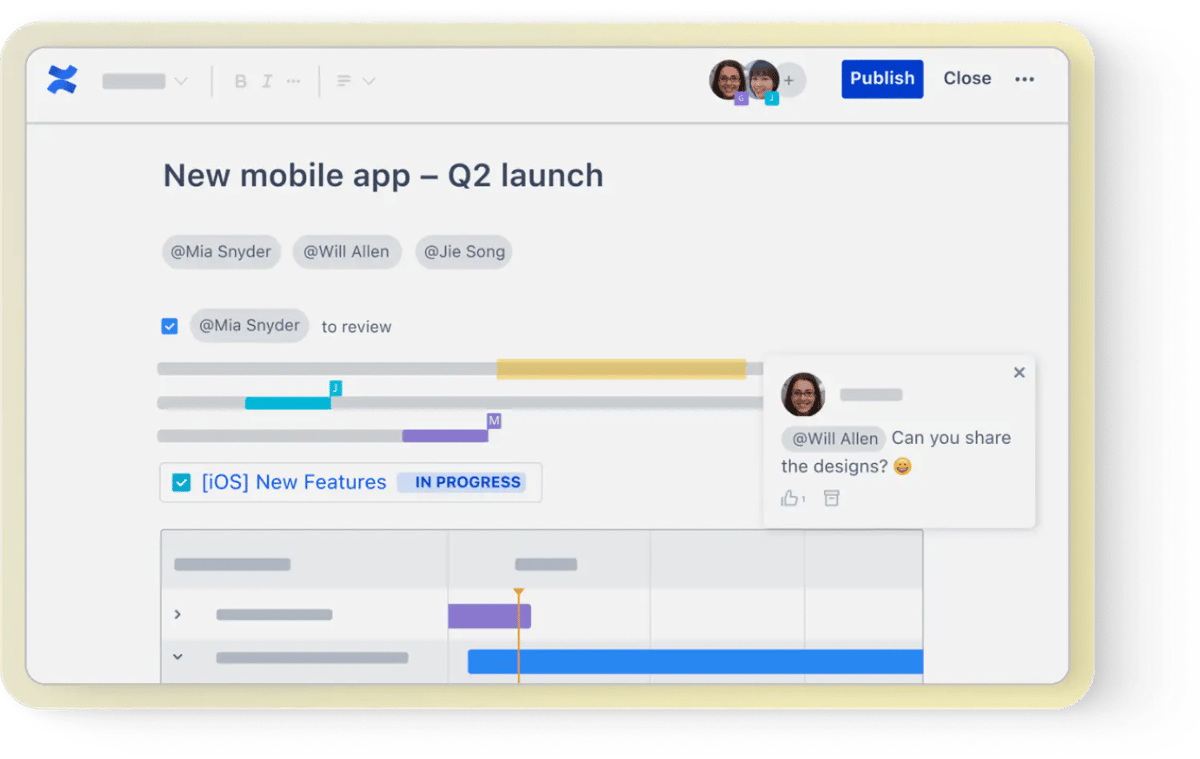Click the Confluence logo
The width and height of the screenshot is (1200, 759).
pos(62,80)
